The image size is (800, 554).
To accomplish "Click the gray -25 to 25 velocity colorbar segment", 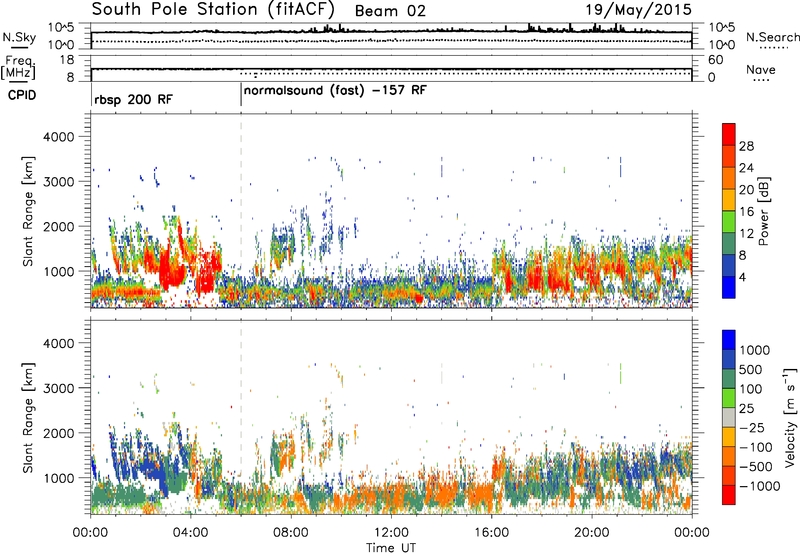I will [729, 417].
